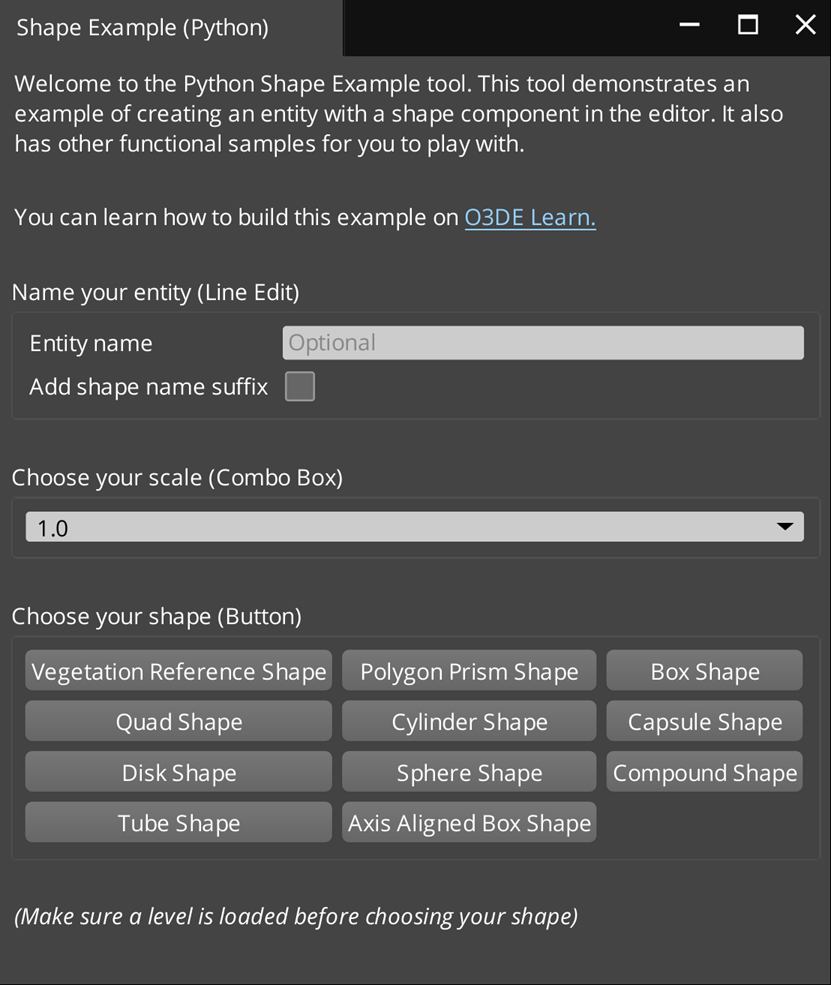The height and width of the screenshot is (985, 831).
Task: Select the Quad Shape button
Action: point(178,722)
